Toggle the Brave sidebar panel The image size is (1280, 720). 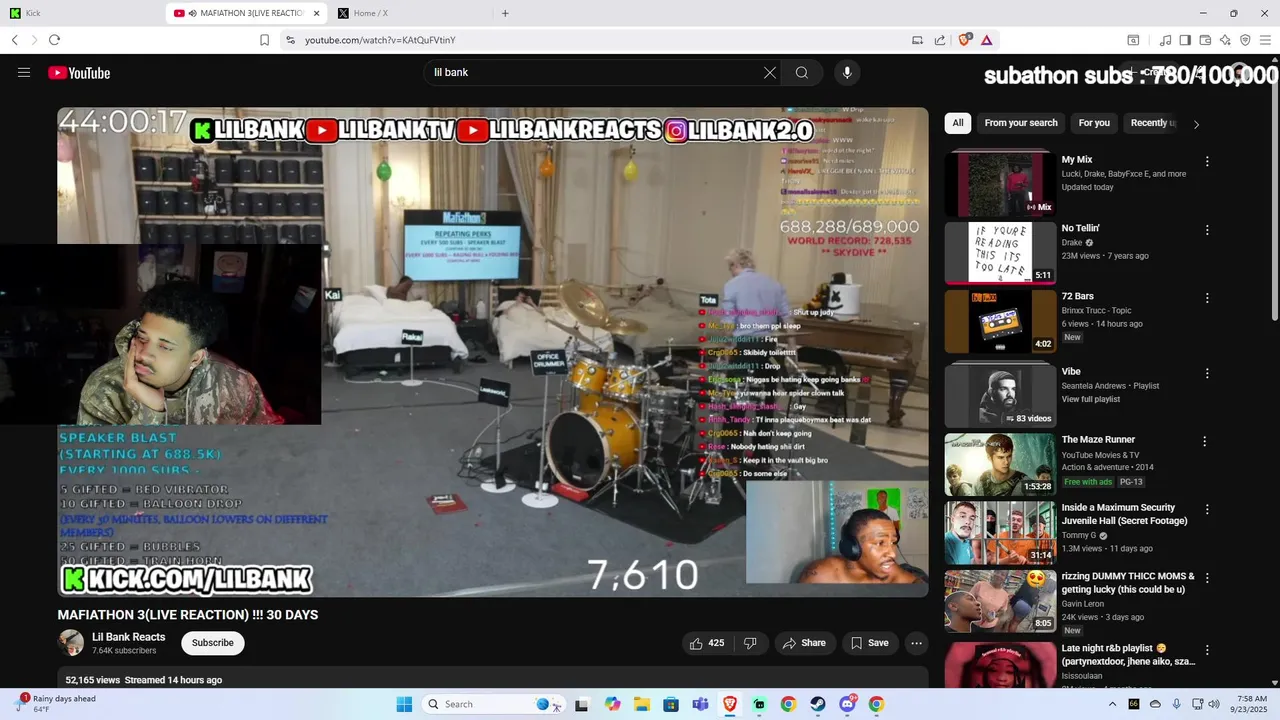(x=1185, y=40)
